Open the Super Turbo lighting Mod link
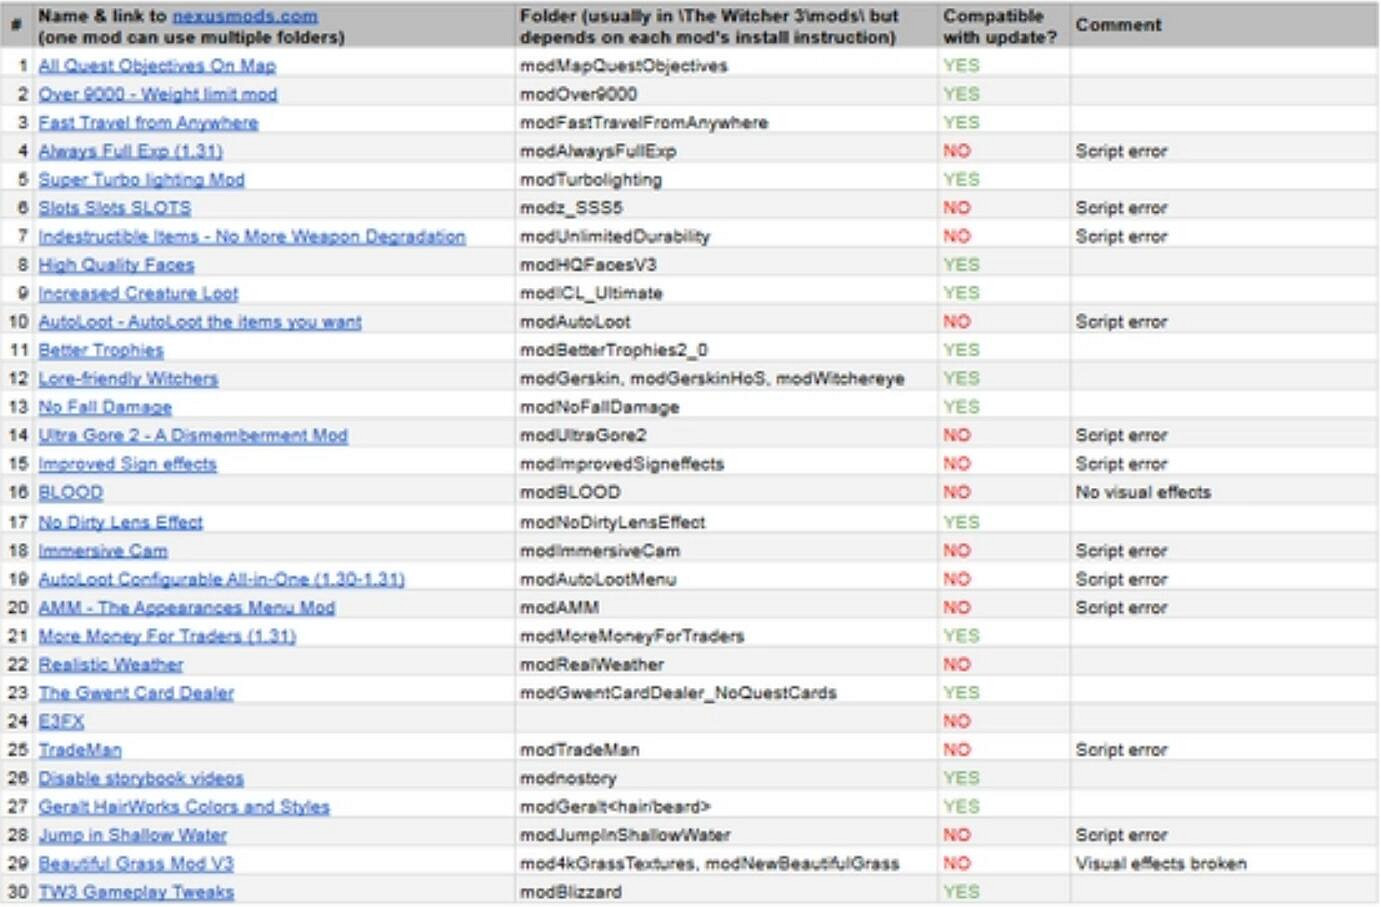The image size is (1381, 907). click(141, 180)
